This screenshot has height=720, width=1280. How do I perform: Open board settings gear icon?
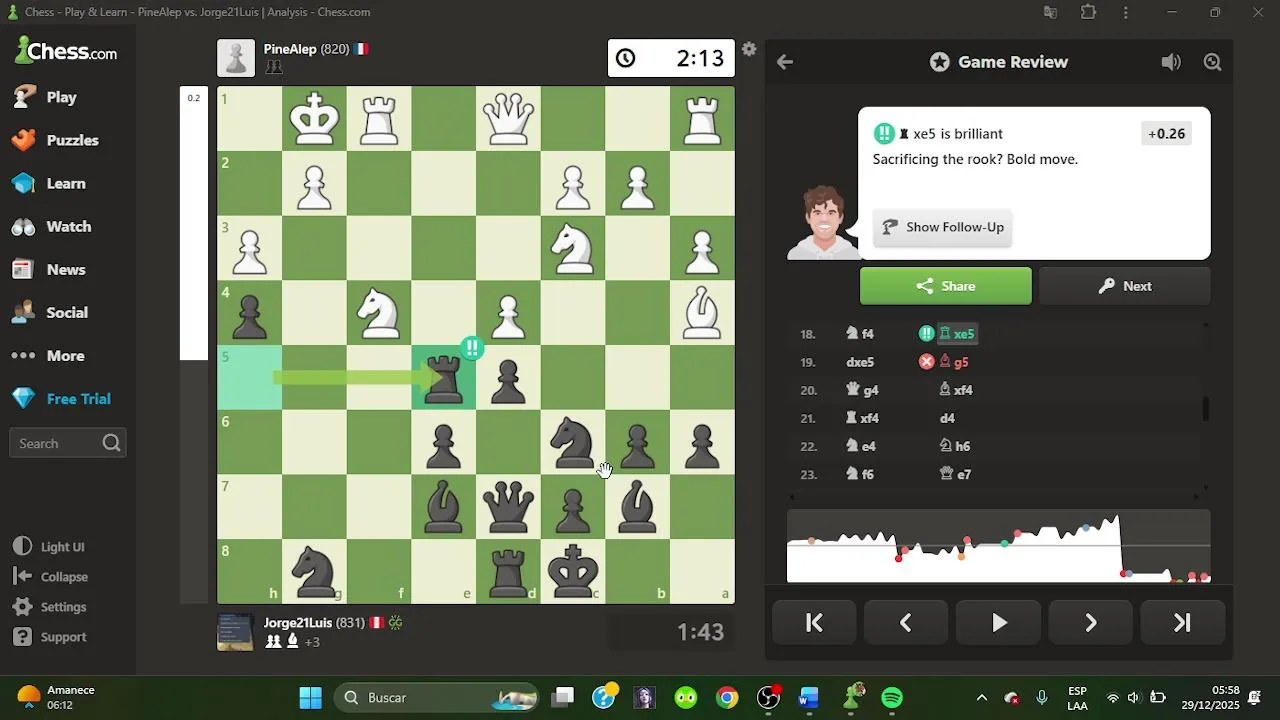click(749, 49)
